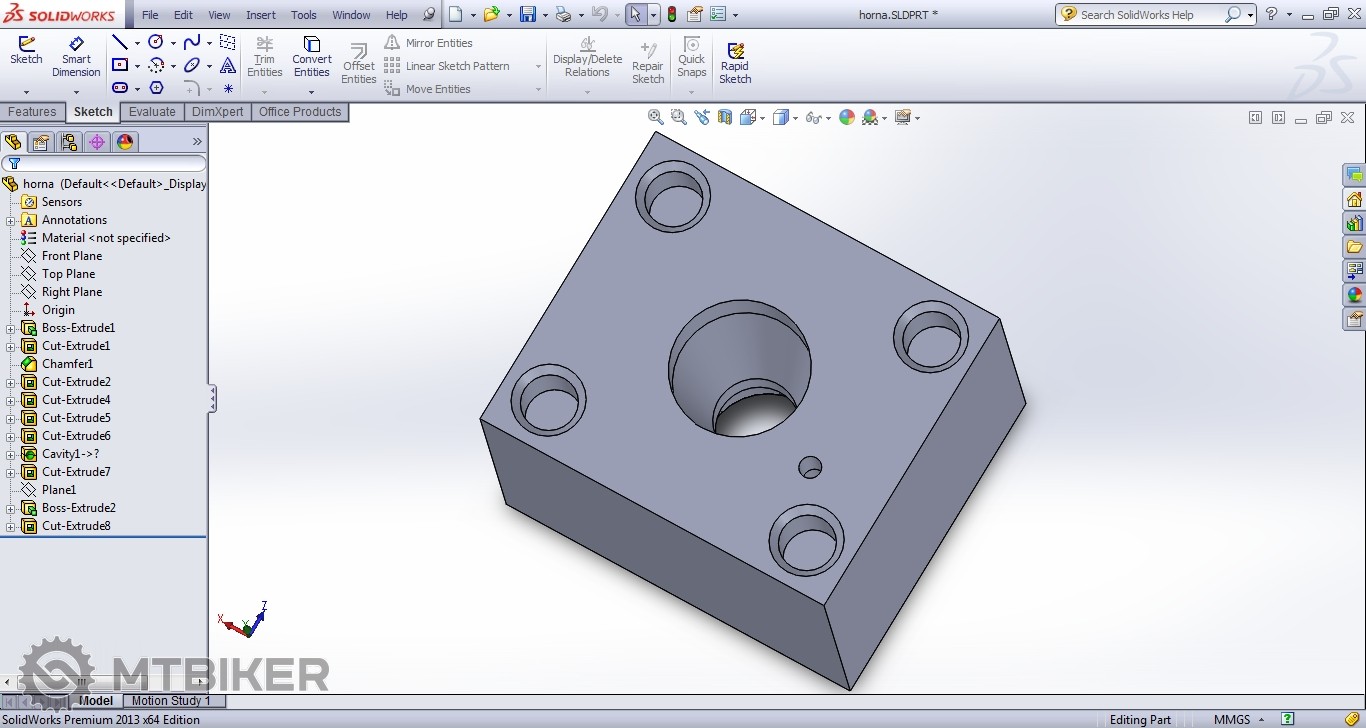Open the Design Library task pane icon

tap(1354, 223)
